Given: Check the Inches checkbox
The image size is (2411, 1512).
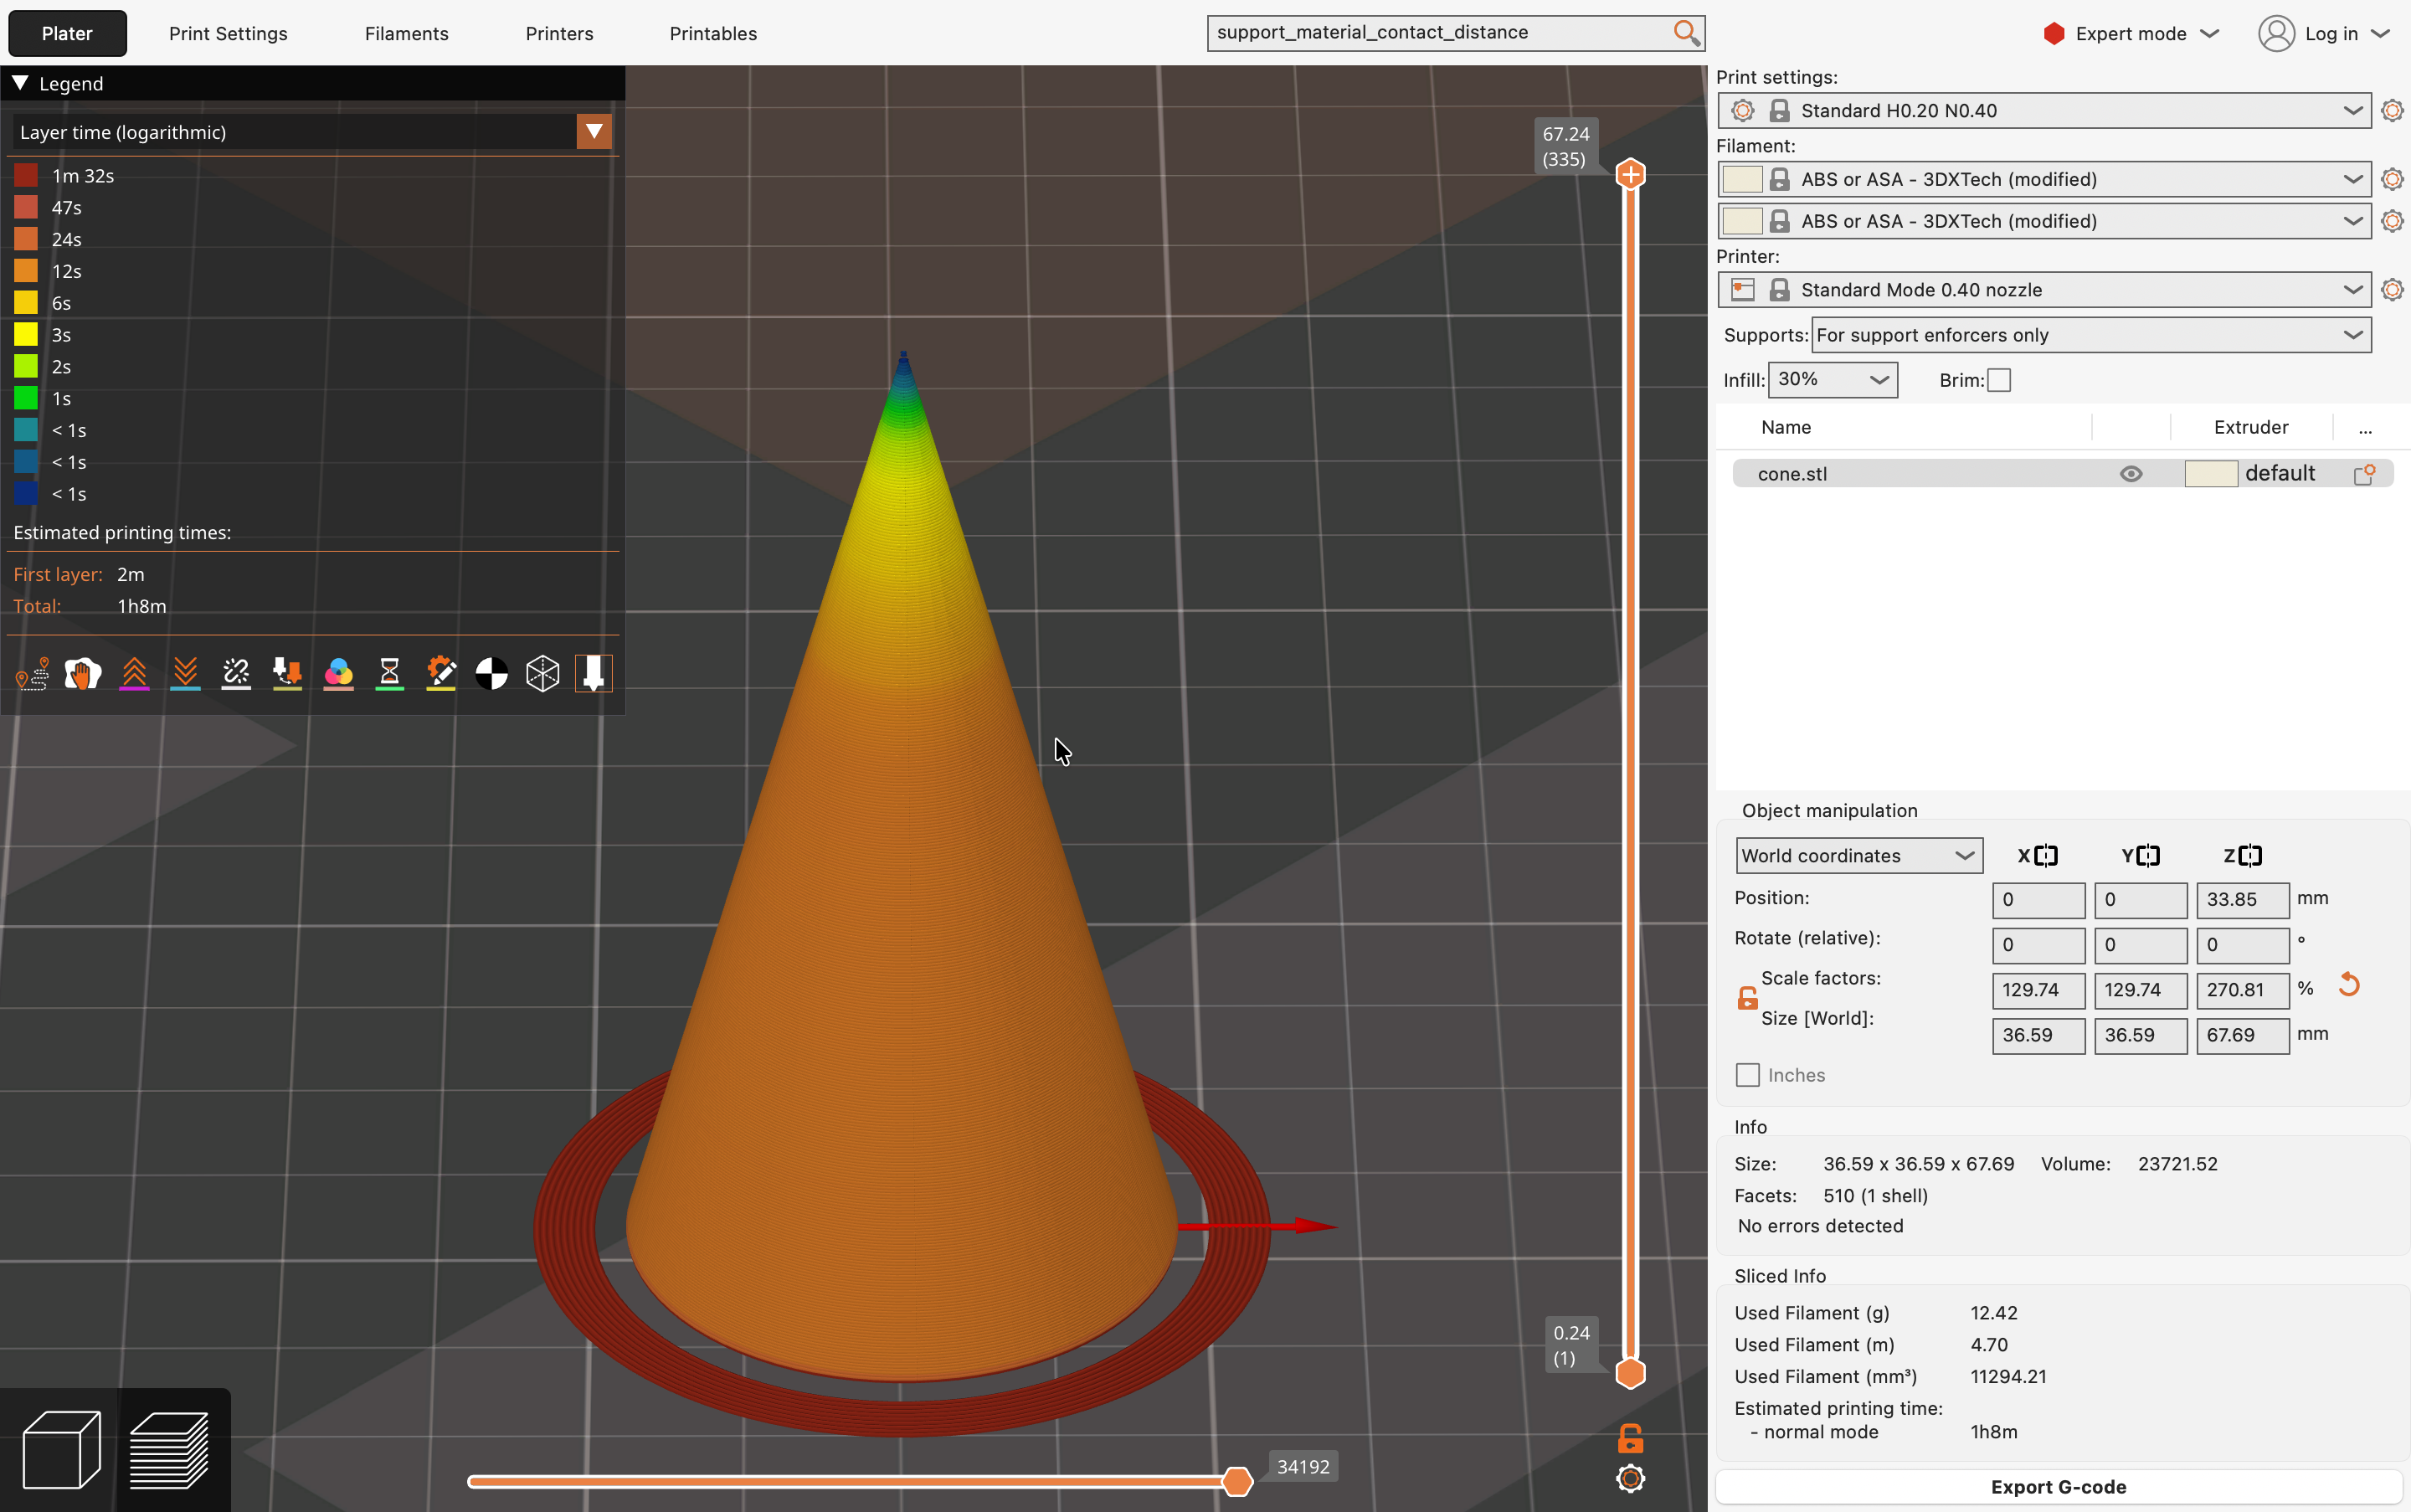Looking at the screenshot, I should [1748, 1075].
